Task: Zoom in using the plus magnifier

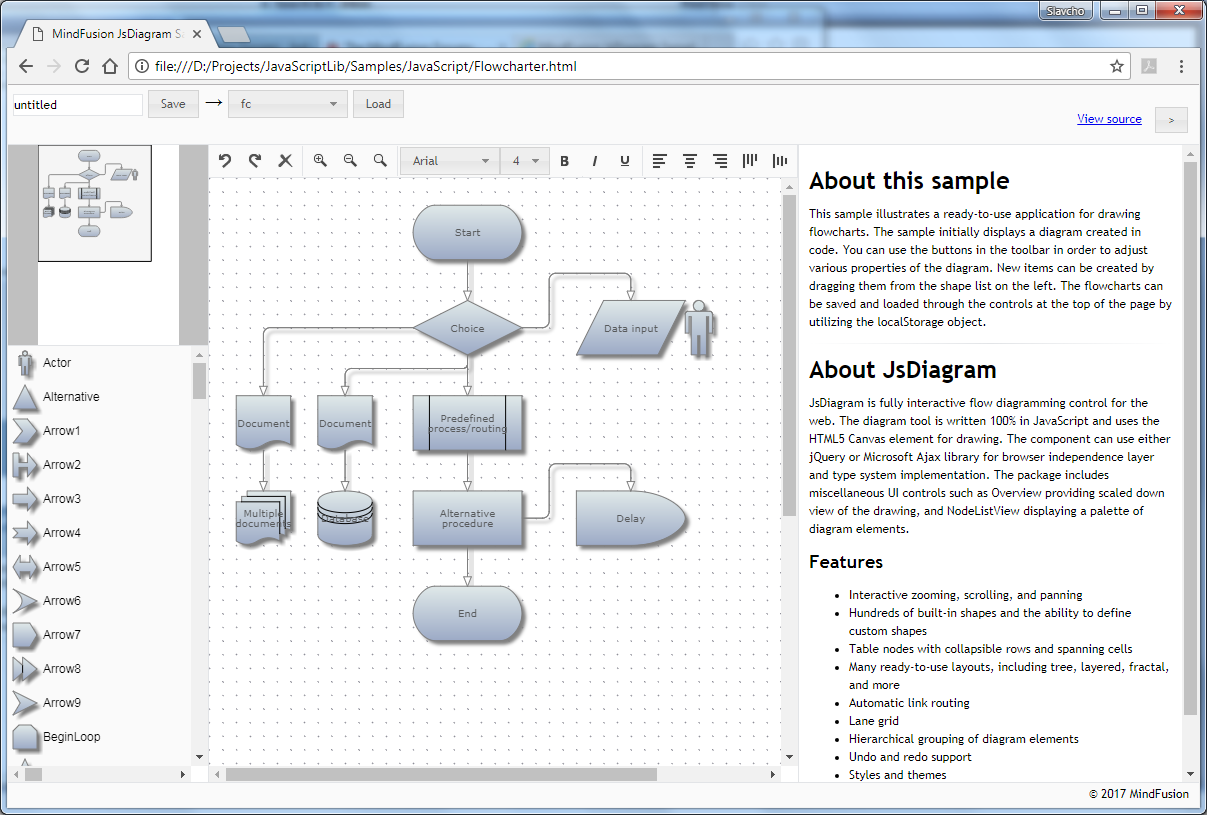Action: tap(320, 160)
